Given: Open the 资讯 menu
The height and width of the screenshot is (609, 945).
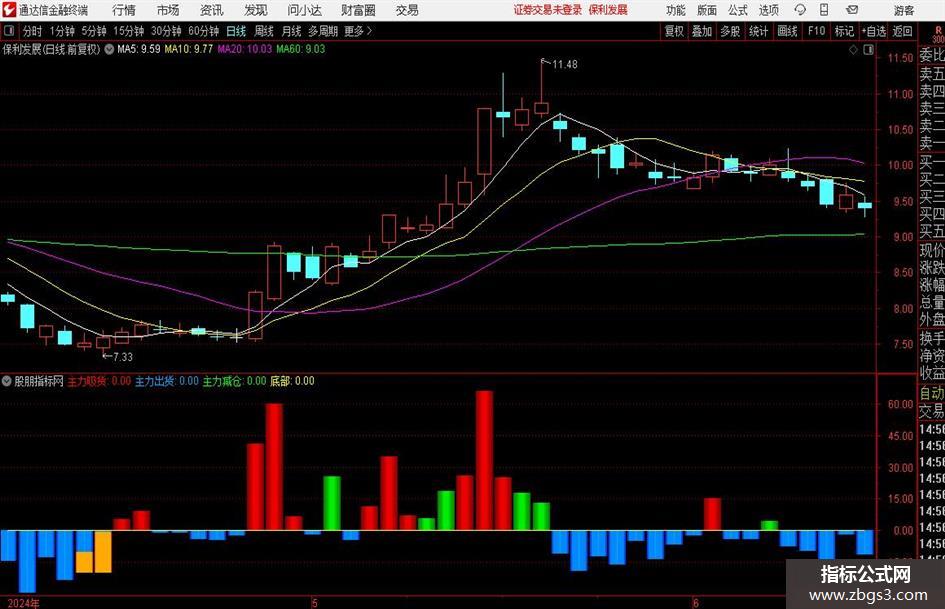Looking at the screenshot, I should pyautogui.click(x=212, y=10).
